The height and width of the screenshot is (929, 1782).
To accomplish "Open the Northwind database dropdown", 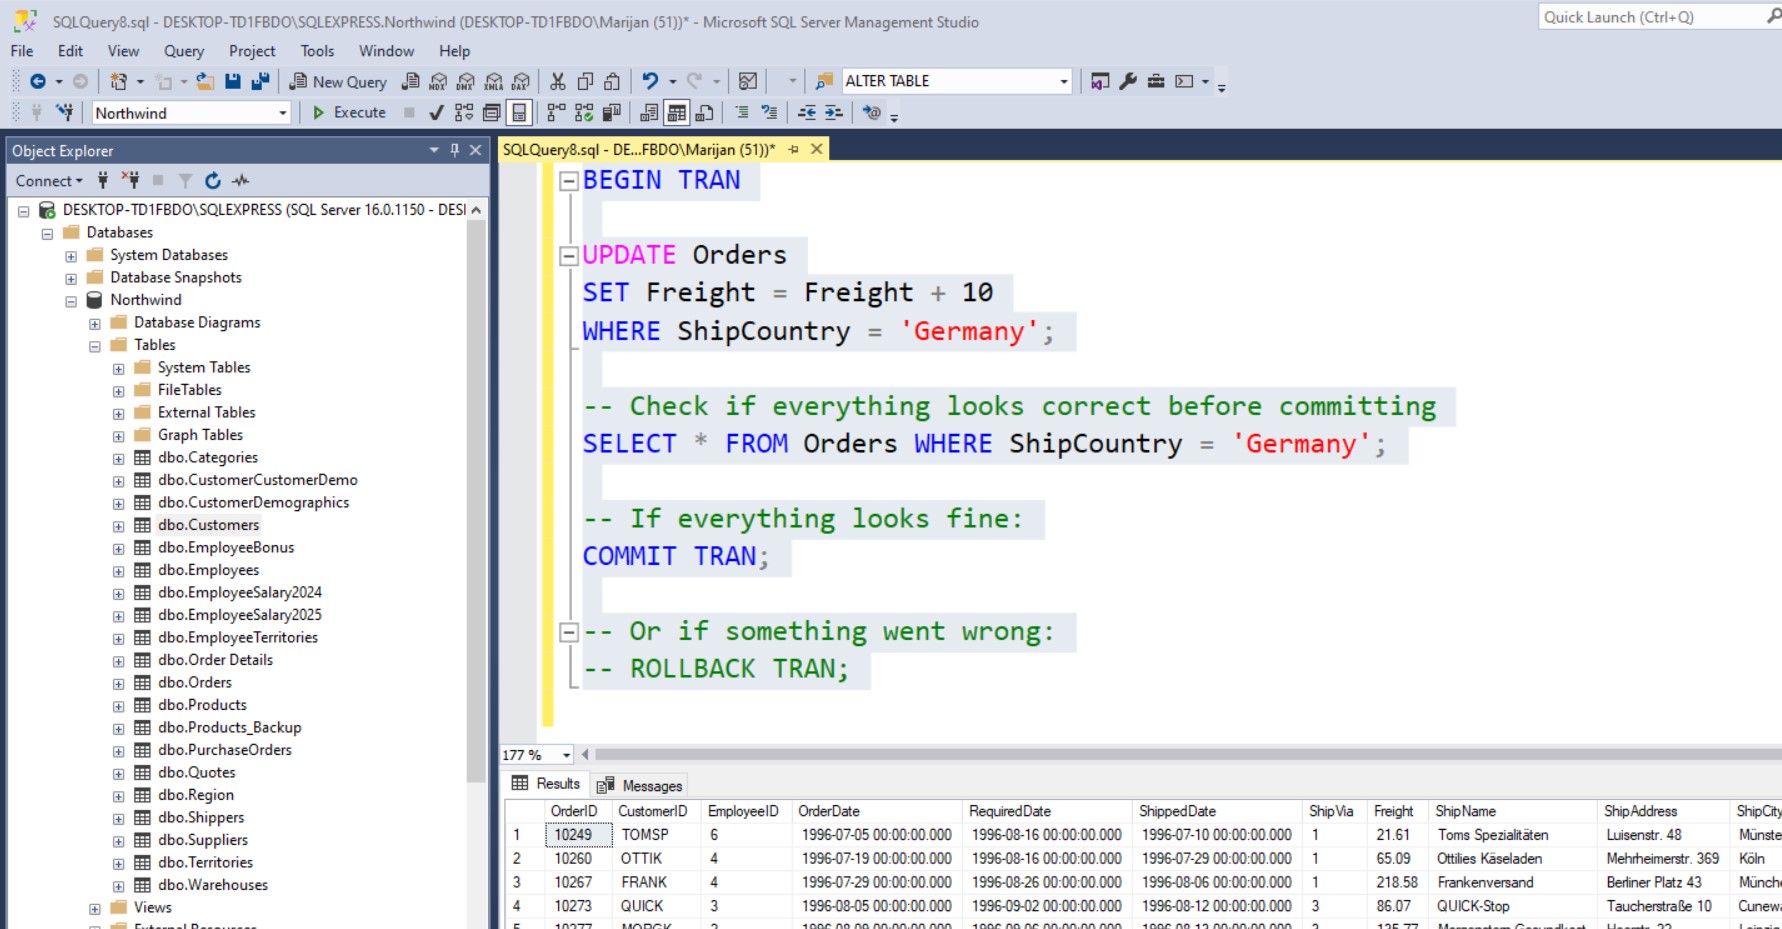I will click(x=283, y=113).
